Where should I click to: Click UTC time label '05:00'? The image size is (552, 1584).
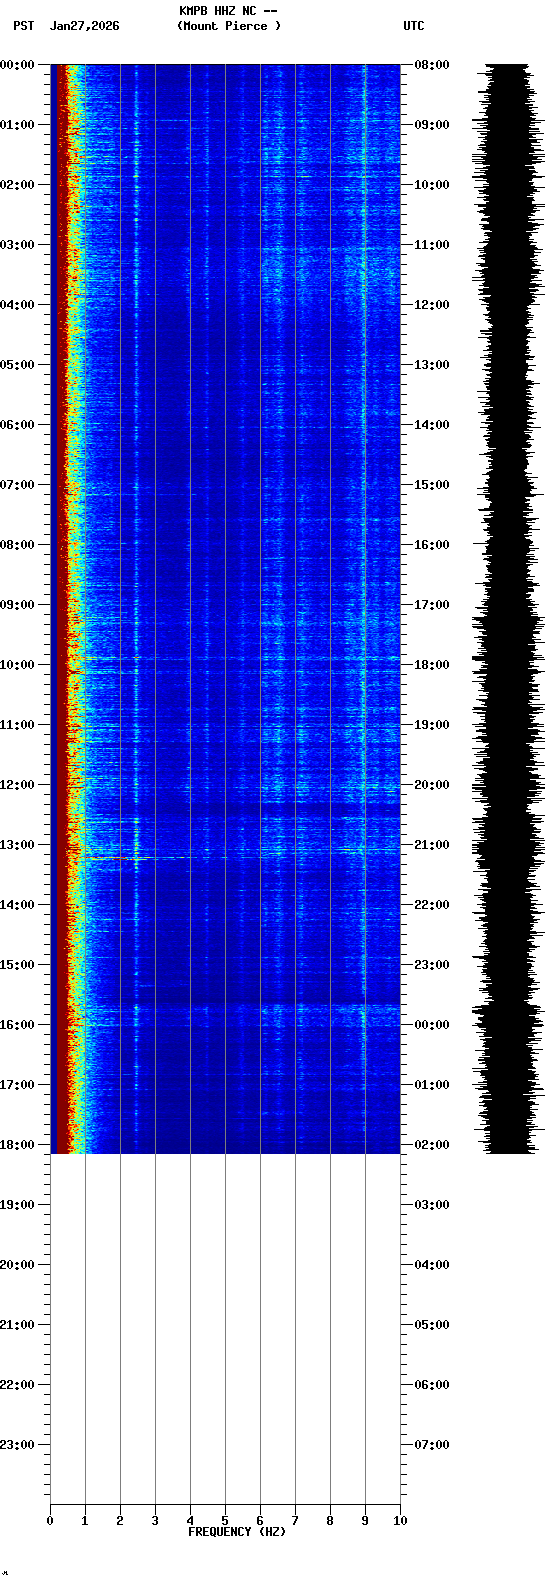(432, 1325)
